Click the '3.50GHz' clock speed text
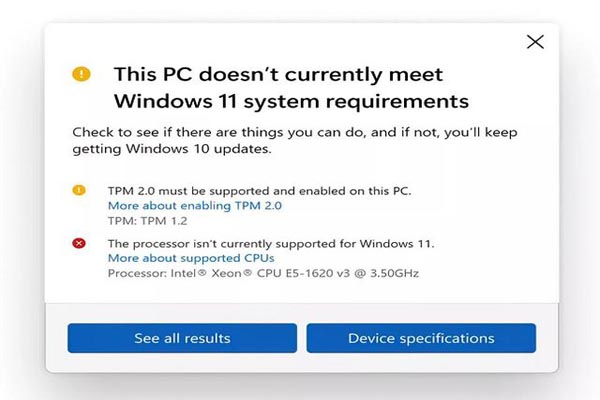 point(394,273)
